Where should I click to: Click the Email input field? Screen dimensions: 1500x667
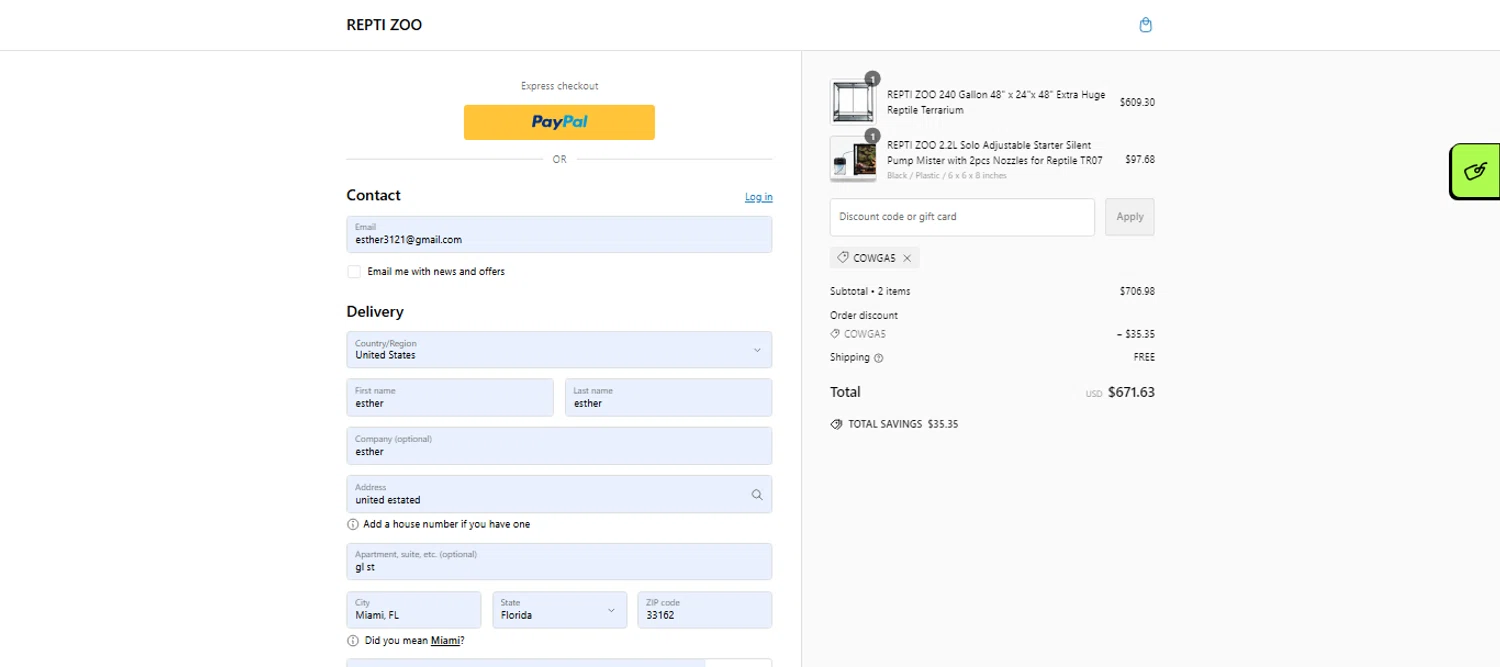point(559,234)
